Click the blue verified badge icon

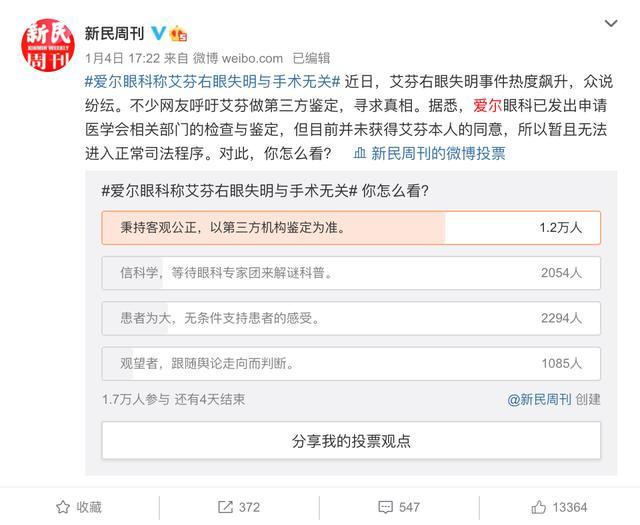157,33
